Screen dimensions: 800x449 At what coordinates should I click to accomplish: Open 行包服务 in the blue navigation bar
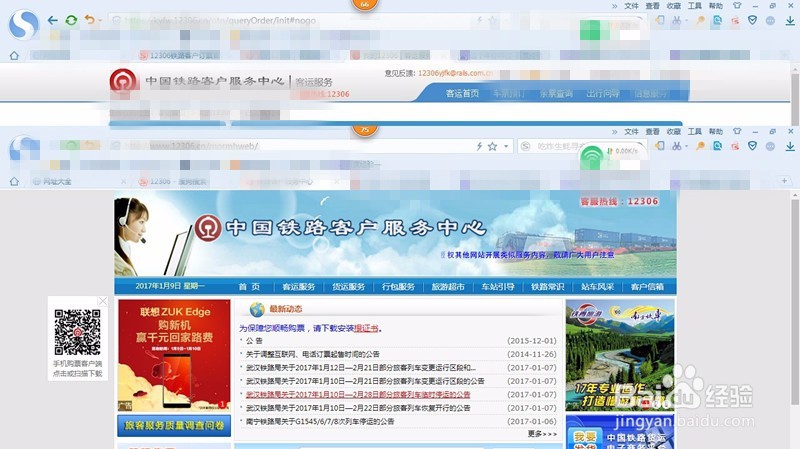point(398,287)
